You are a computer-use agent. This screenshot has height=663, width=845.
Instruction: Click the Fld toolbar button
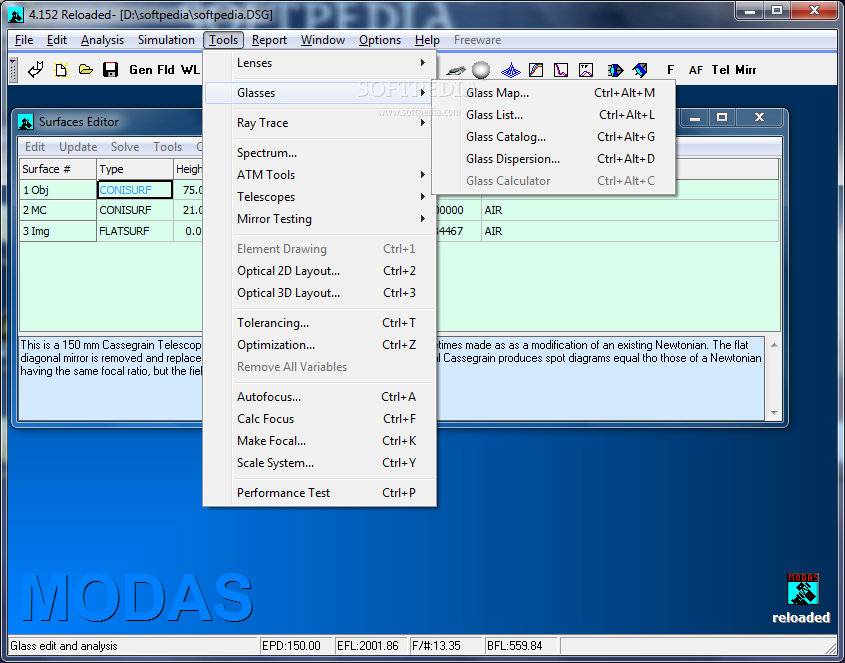pyautogui.click(x=166, y=70)
